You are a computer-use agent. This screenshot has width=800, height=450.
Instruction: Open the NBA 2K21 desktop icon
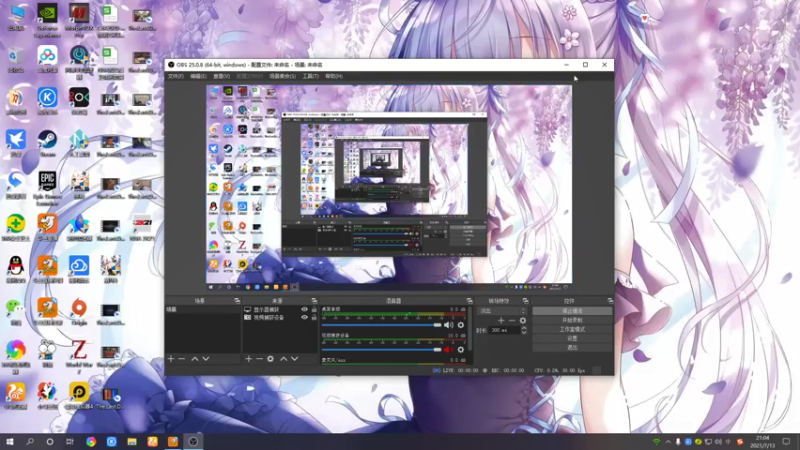coord(142,227)
